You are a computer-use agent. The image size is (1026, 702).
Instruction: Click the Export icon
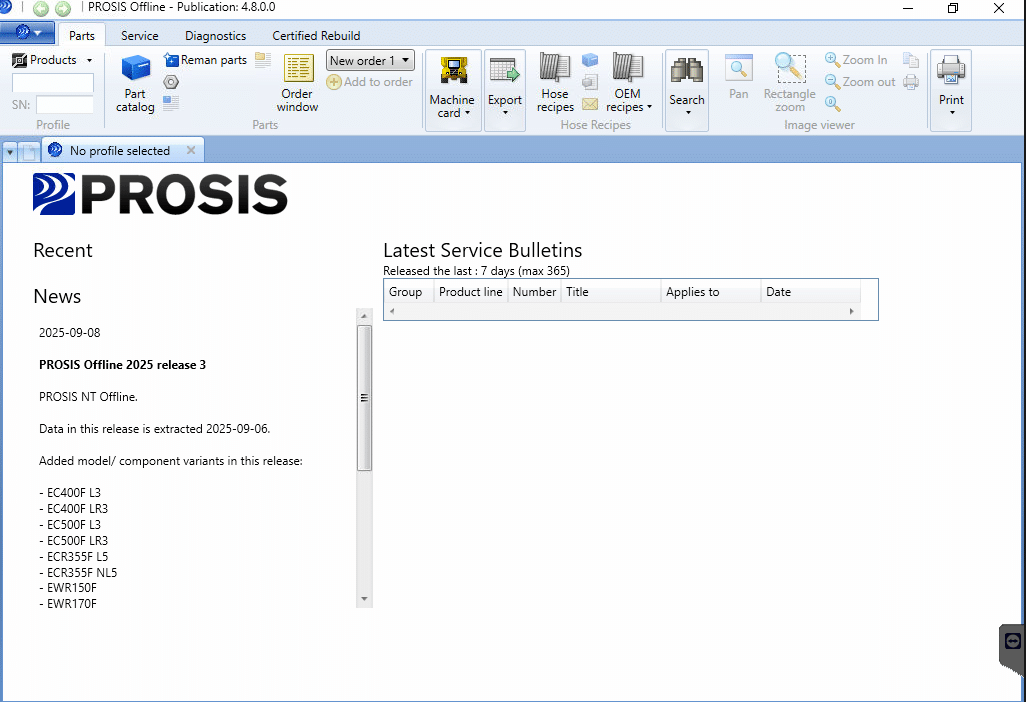[x=505, y=85]
